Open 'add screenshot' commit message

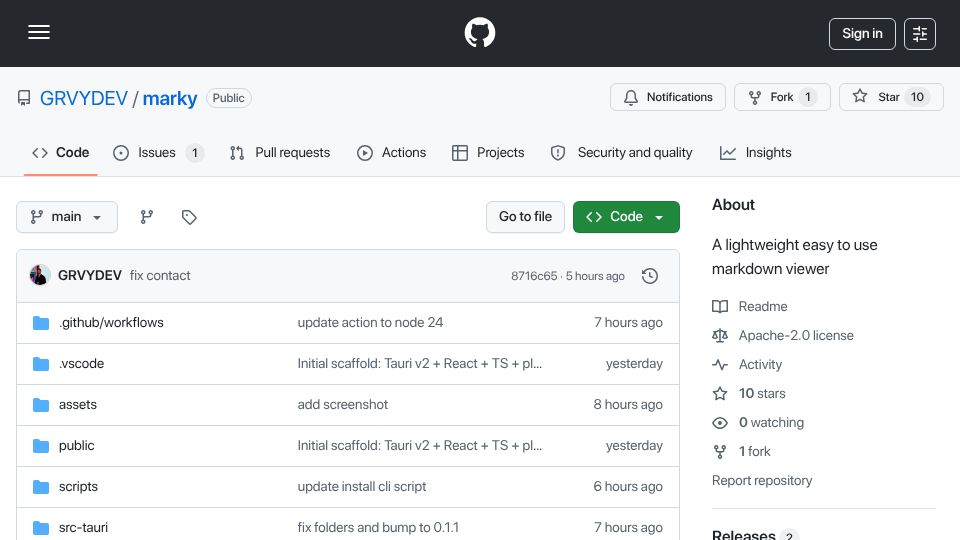343,405
